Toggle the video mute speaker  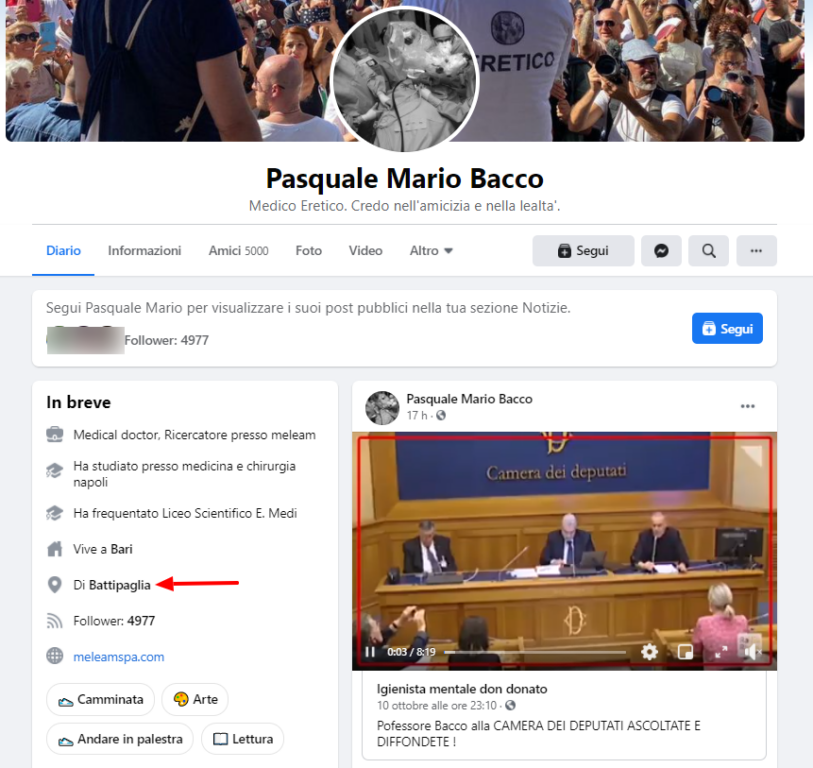[751, 651]
